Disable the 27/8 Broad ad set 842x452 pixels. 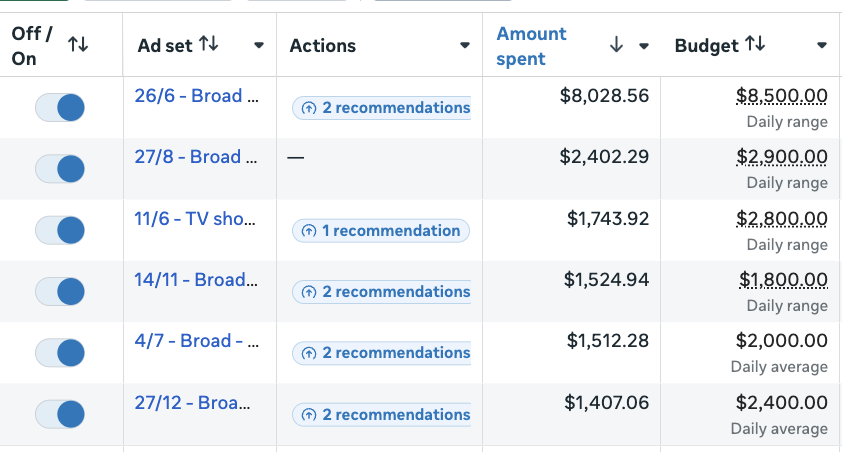[60, 169]
